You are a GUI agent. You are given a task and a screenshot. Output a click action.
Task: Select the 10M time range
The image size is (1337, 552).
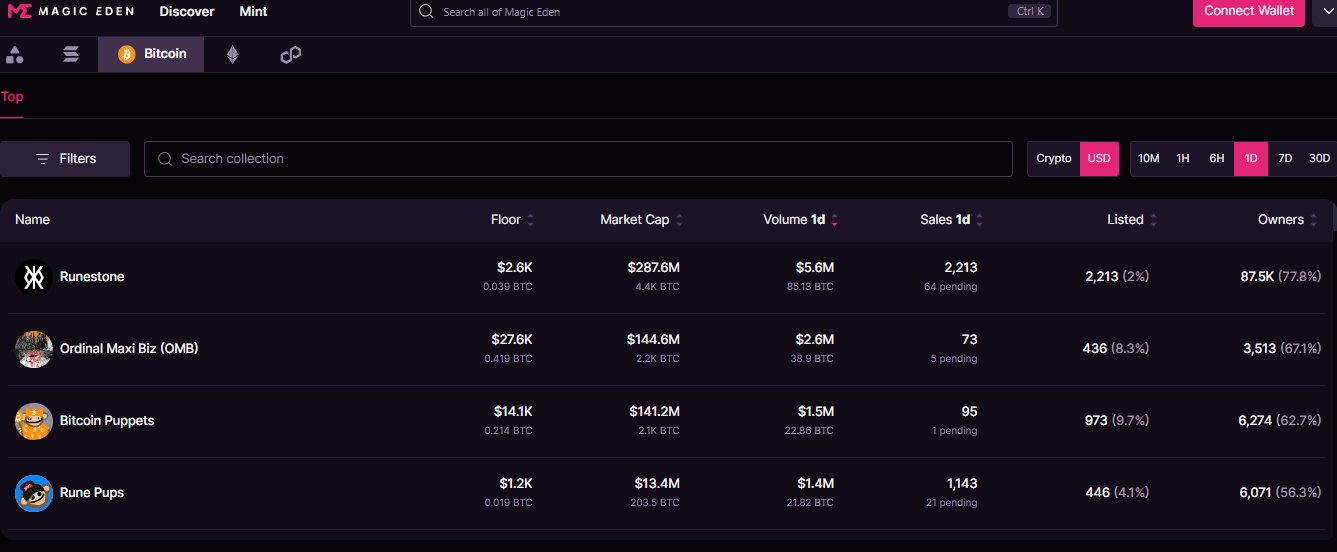point(1148,158)
